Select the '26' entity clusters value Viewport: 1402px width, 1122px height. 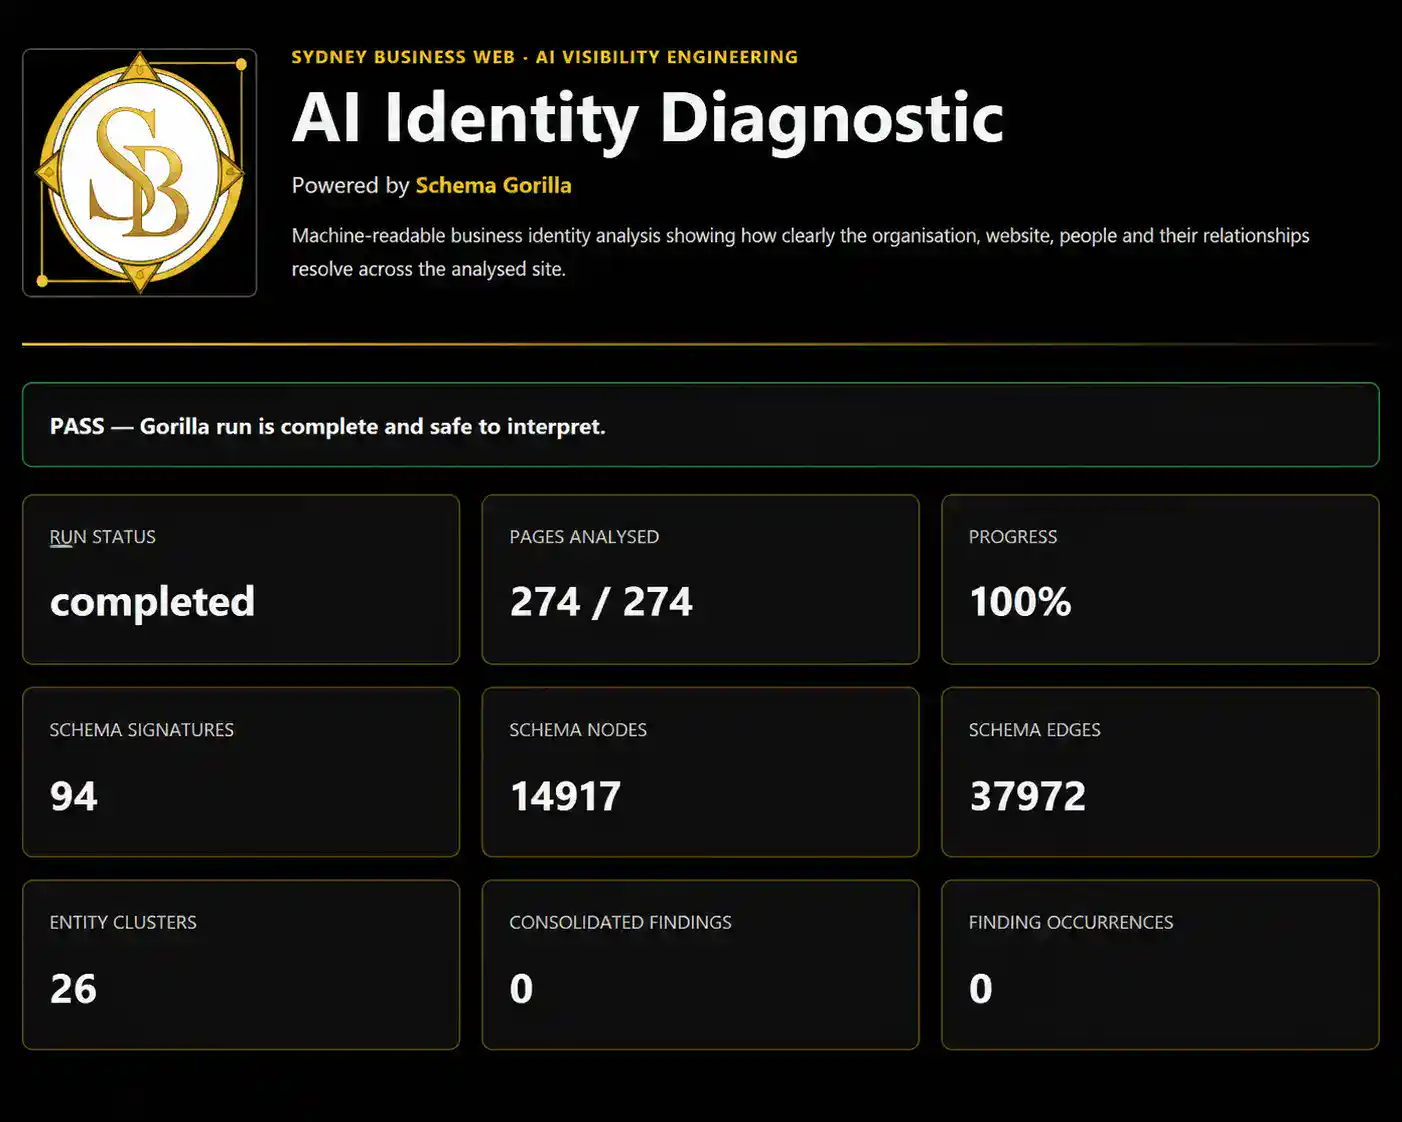pos(74,989)
